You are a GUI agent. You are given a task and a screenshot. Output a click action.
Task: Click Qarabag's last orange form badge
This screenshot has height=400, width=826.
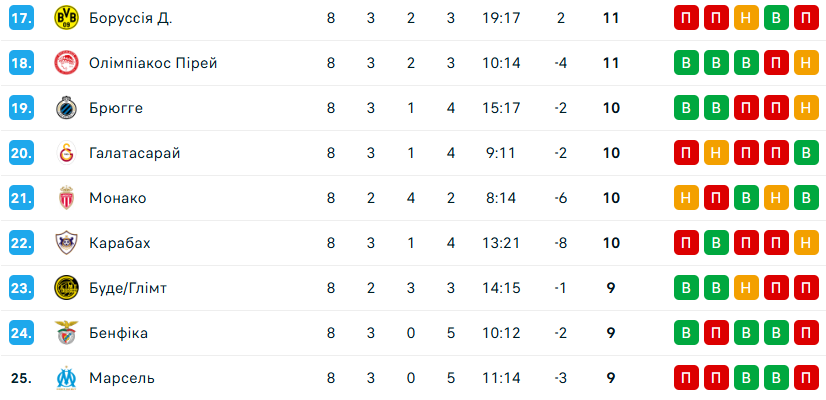tap(806, 243)
